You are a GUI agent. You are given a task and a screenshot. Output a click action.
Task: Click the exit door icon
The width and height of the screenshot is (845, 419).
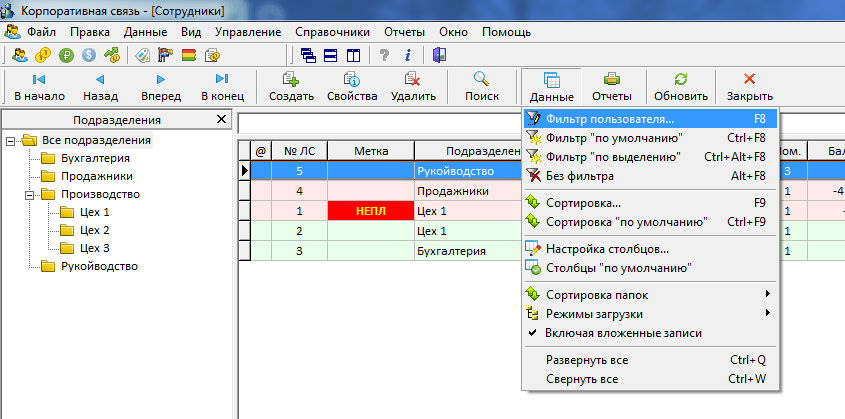point(439,55)
